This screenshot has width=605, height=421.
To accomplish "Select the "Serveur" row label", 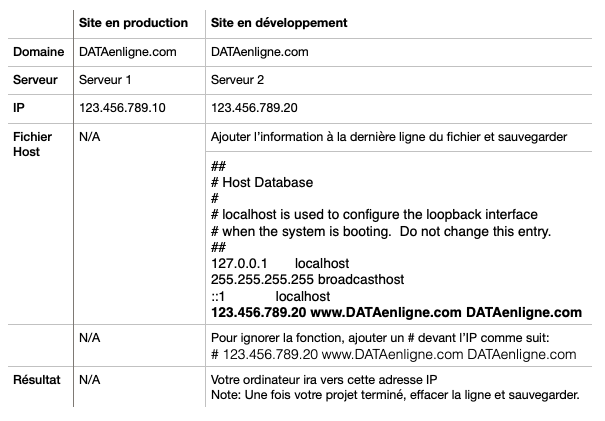I will (36, 78).
